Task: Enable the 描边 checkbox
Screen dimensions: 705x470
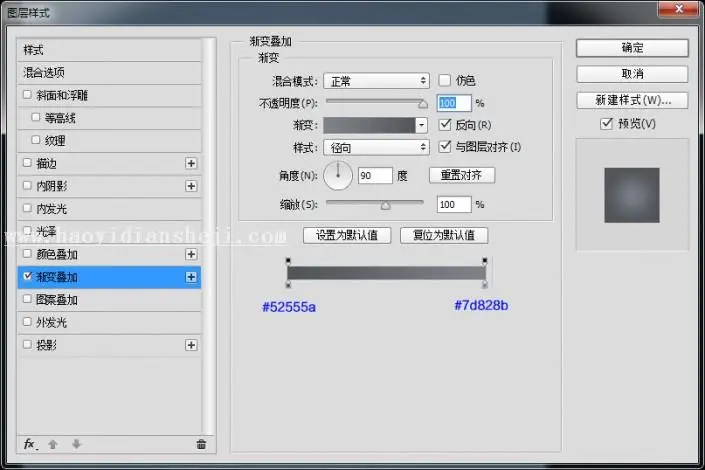Action: [27, 162]
